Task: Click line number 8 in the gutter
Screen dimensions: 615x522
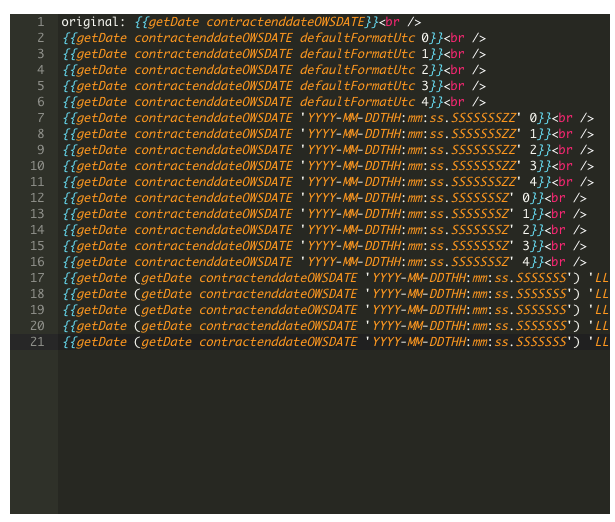Action: (x=41, y=134)
